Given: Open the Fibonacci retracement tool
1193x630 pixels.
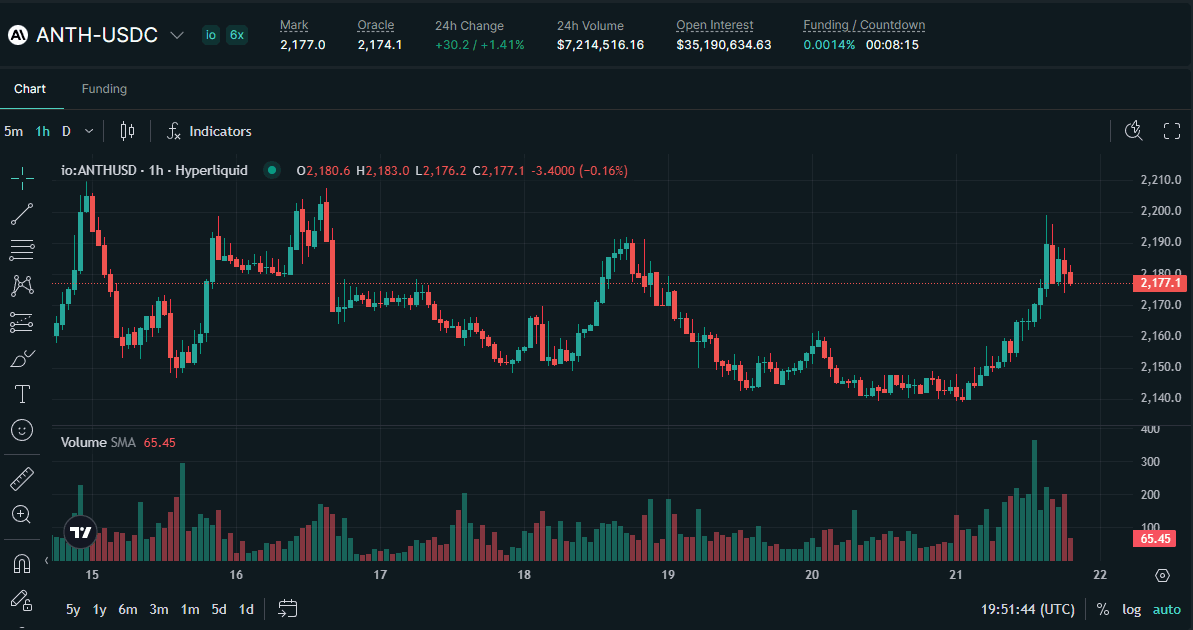Looking at the screenshot, I should [x=22, y=250].
